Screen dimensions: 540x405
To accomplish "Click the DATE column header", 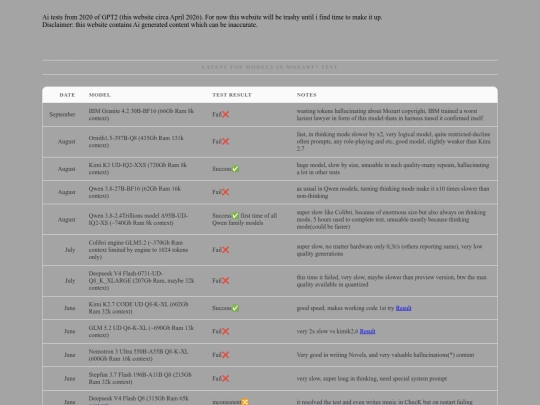I will [x=67, y=95].
